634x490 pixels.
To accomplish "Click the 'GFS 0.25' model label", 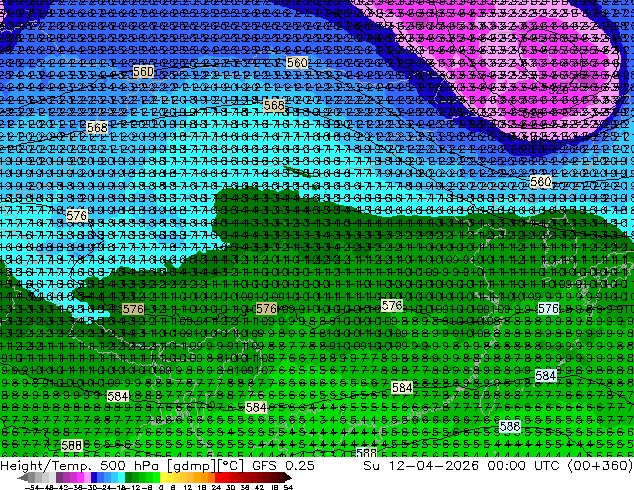I will click(x=283, y=465).
